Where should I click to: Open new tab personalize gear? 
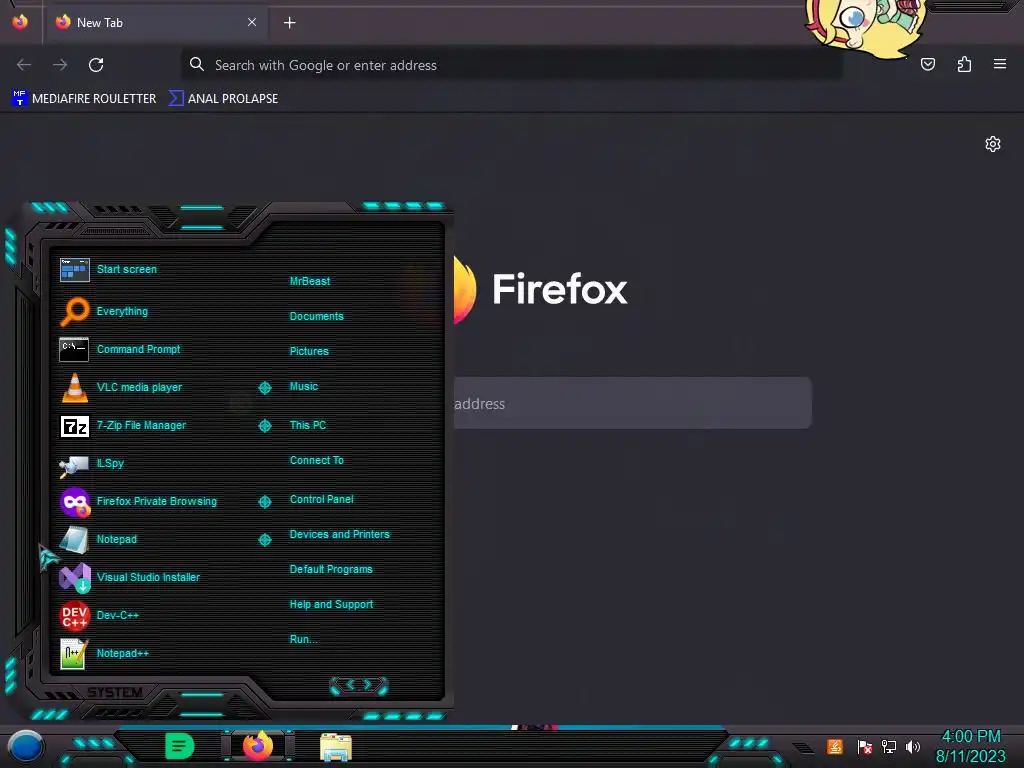click(993, 144)
